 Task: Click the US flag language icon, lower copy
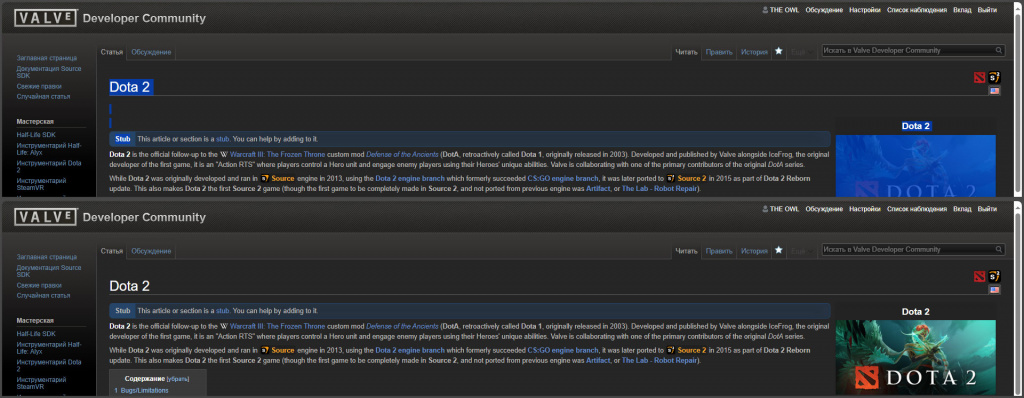click(x=995, y=290)
